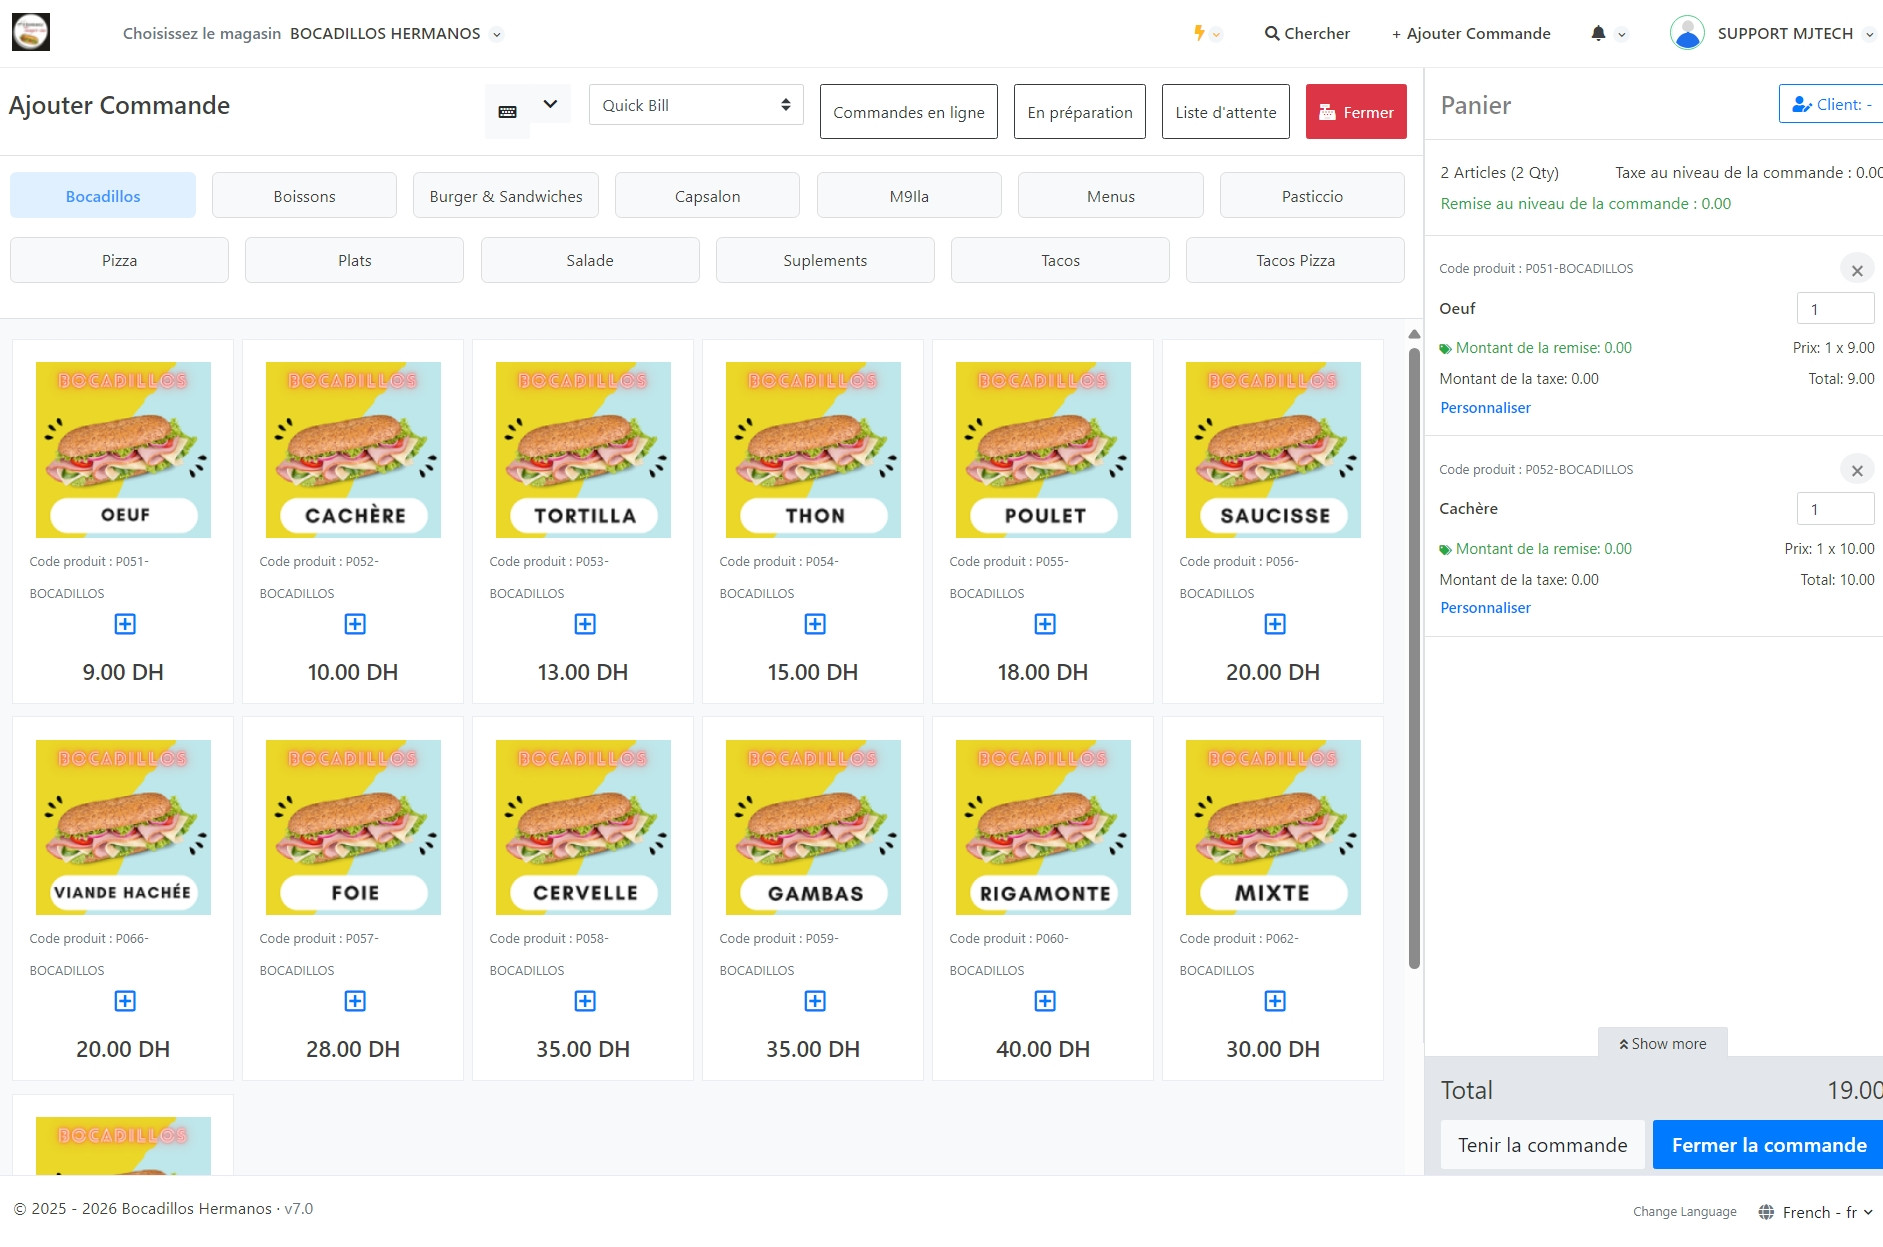The width and height of the screenshot is (1883, 1247).
Task: Open the Quick Bill dropdown
Action: tap(696, 105)
